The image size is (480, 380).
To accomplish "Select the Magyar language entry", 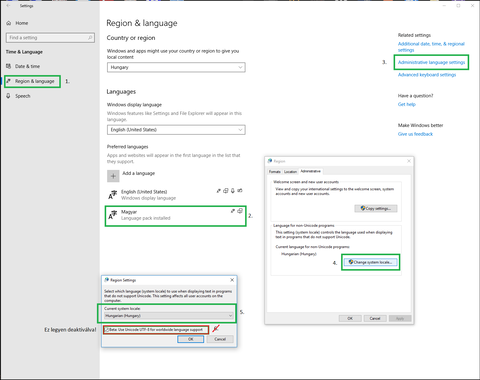I will [x=176, y=215].
